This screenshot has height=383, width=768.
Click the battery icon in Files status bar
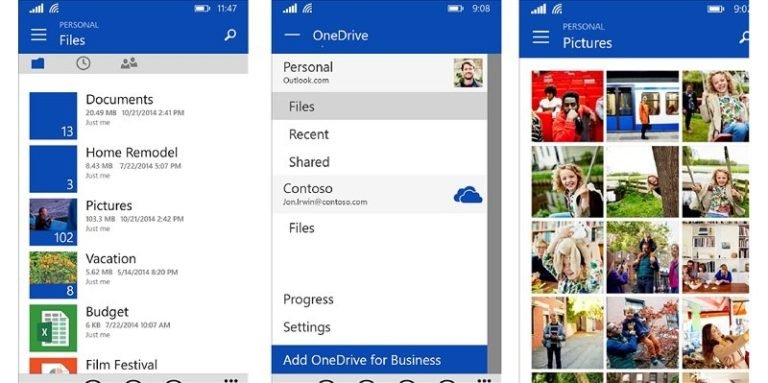[202, 8]
